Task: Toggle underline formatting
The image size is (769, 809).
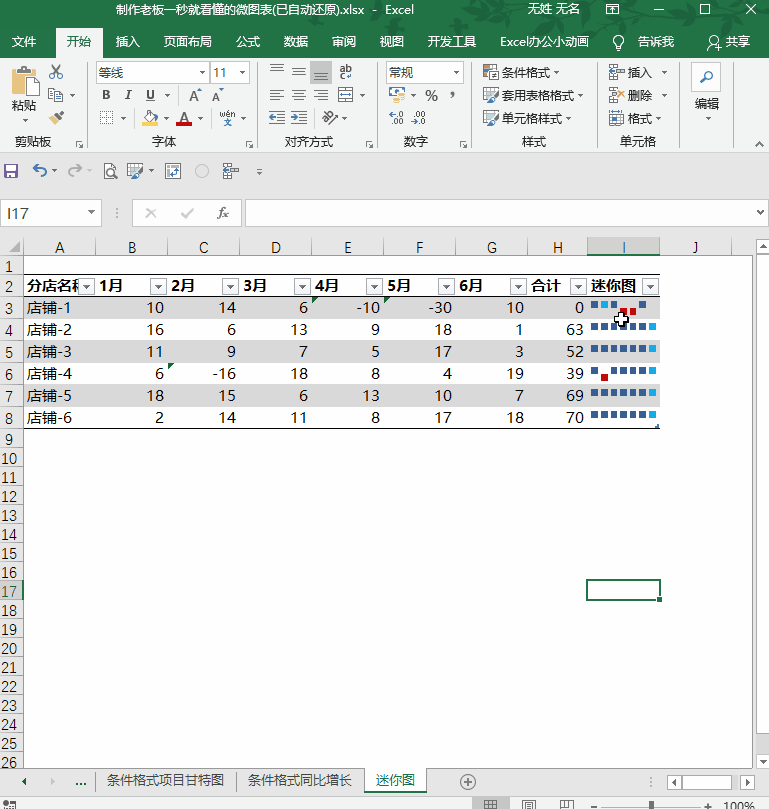Action: click(150, 95)
